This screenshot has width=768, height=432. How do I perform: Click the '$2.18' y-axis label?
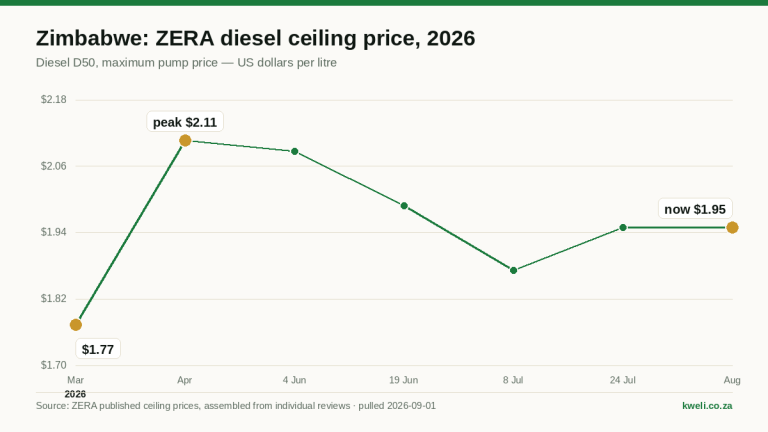[x=53, y=99]
